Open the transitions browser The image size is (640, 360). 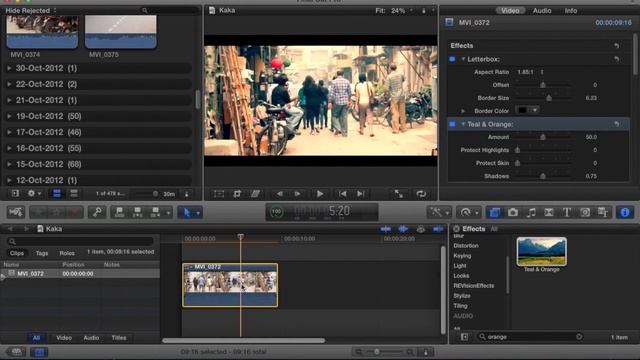(549, 212)
